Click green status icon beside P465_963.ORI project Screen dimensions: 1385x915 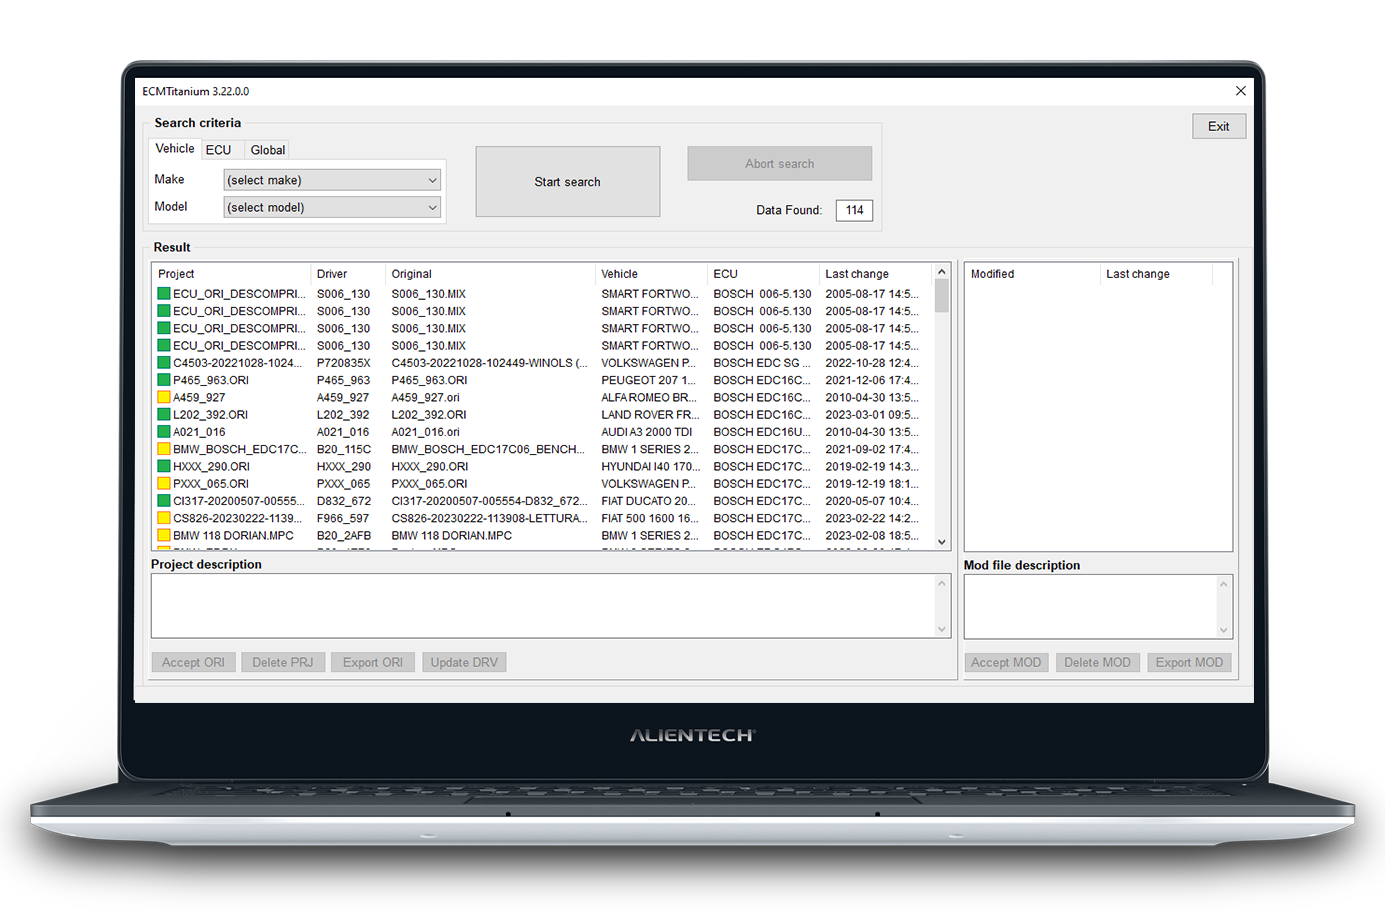(164, 380)
